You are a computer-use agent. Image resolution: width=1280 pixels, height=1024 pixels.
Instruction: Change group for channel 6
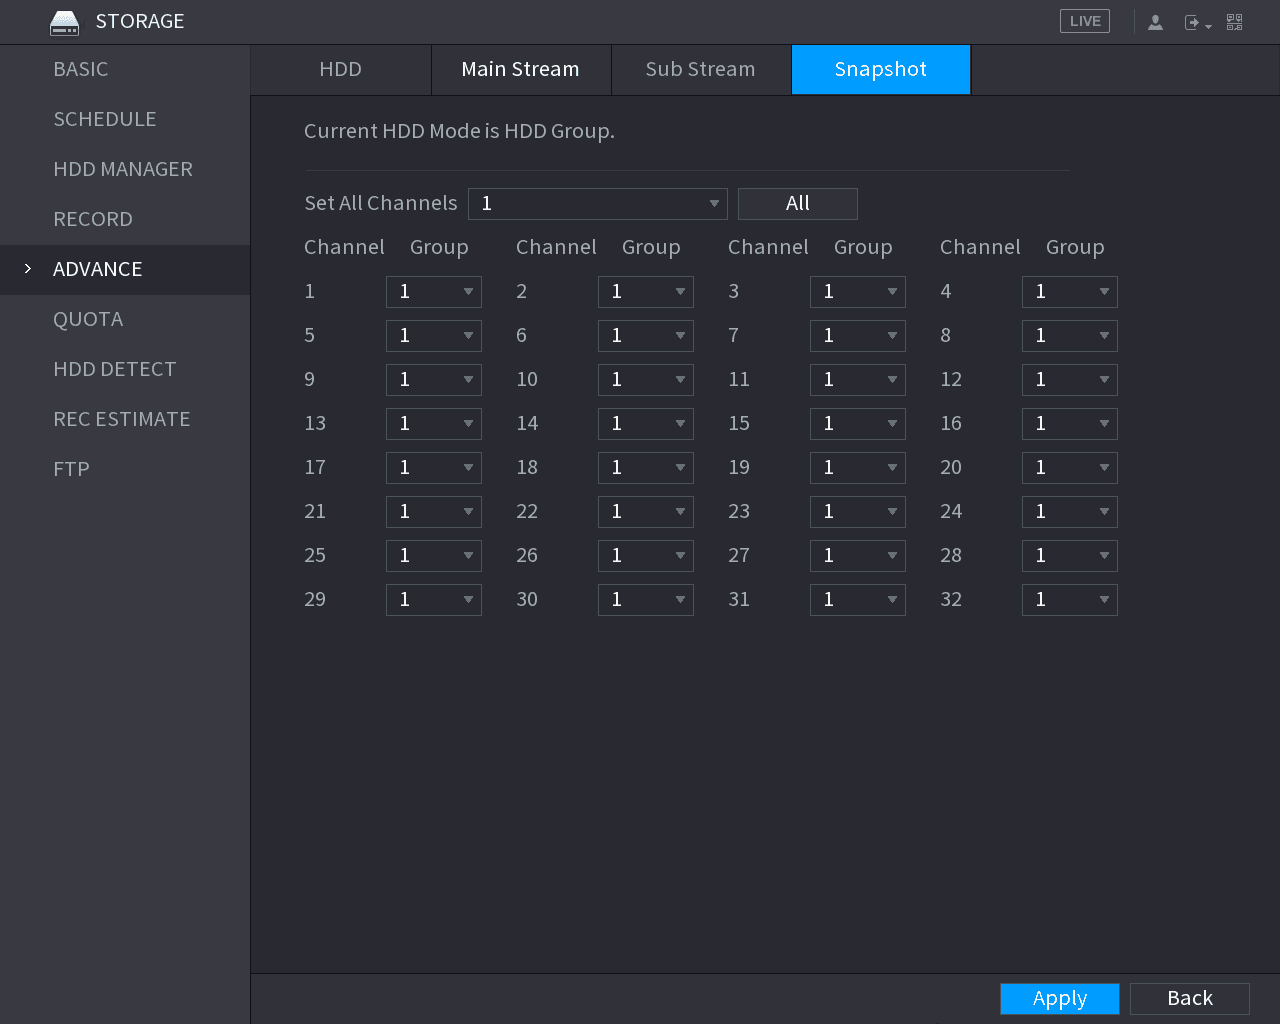coord(646,335)
